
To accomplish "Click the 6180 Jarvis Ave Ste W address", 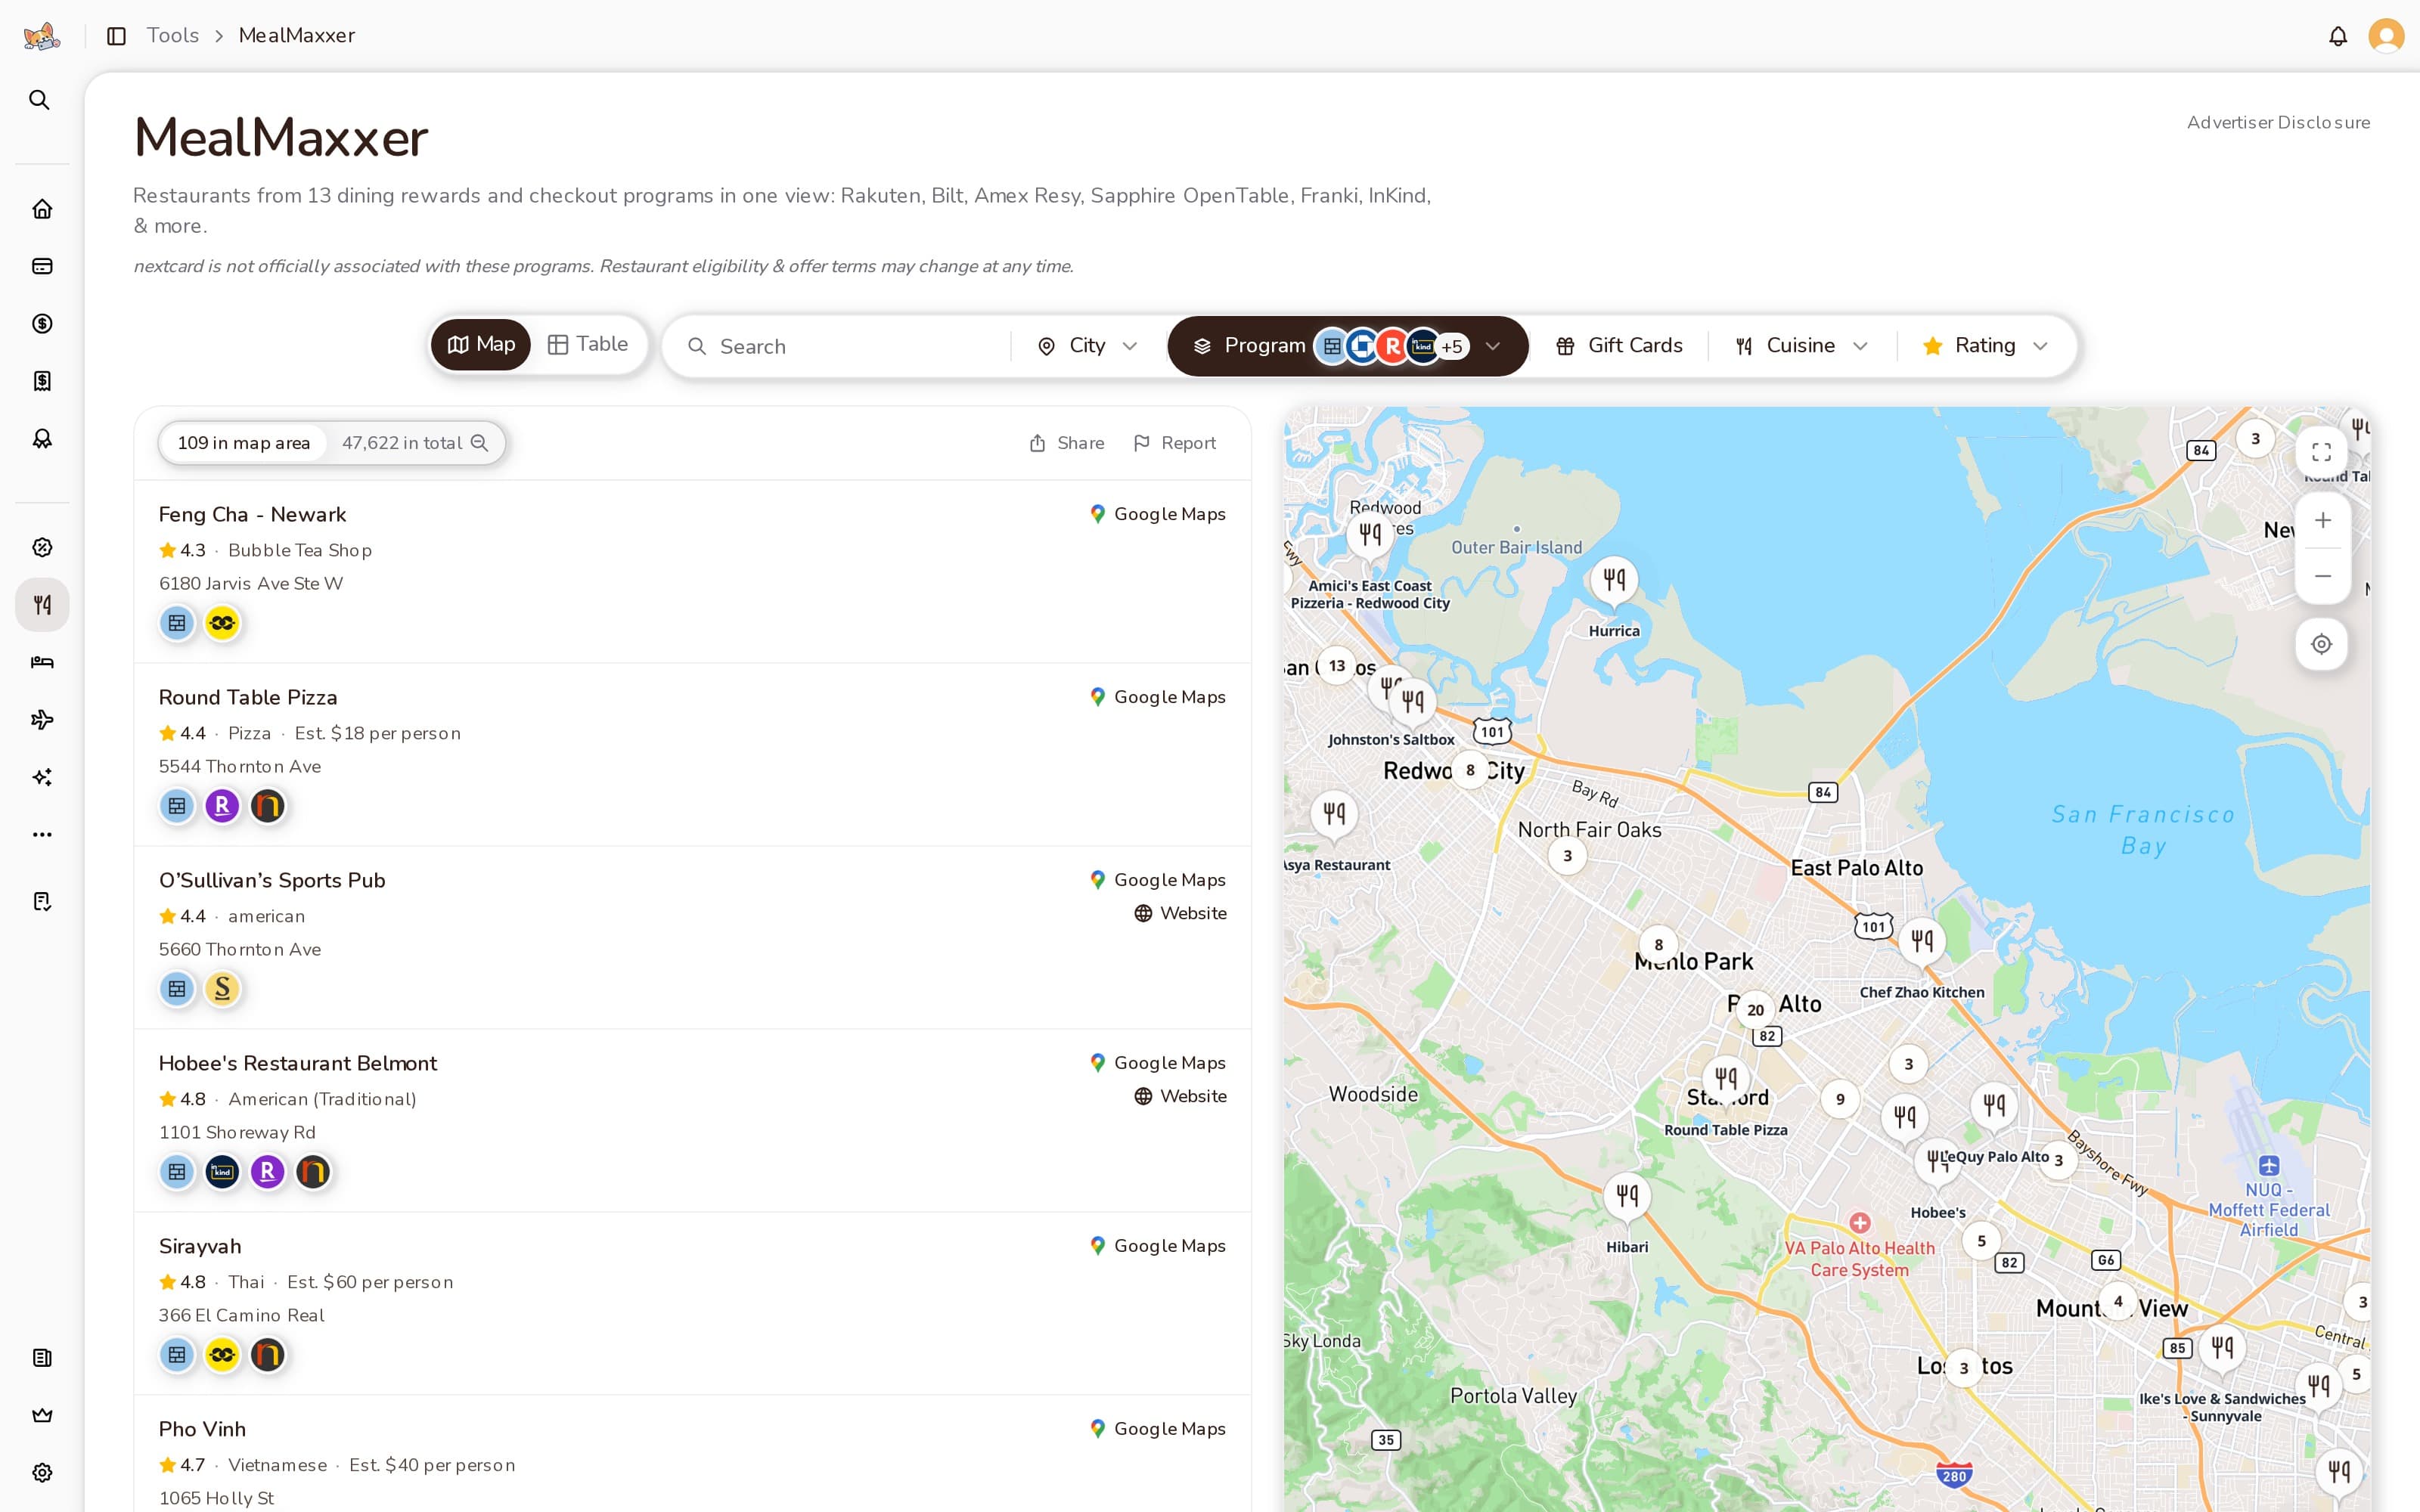I will (x=251, y=583).
